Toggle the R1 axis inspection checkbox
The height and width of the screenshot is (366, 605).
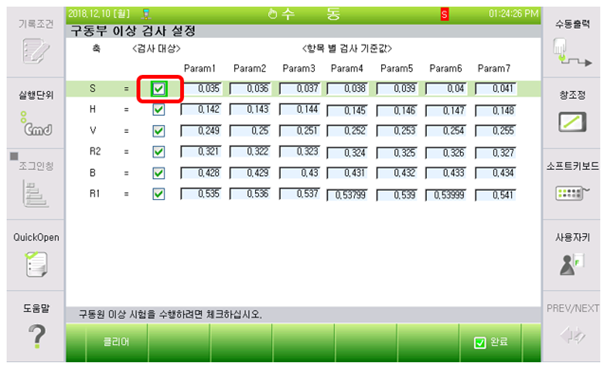coord(159,194)
